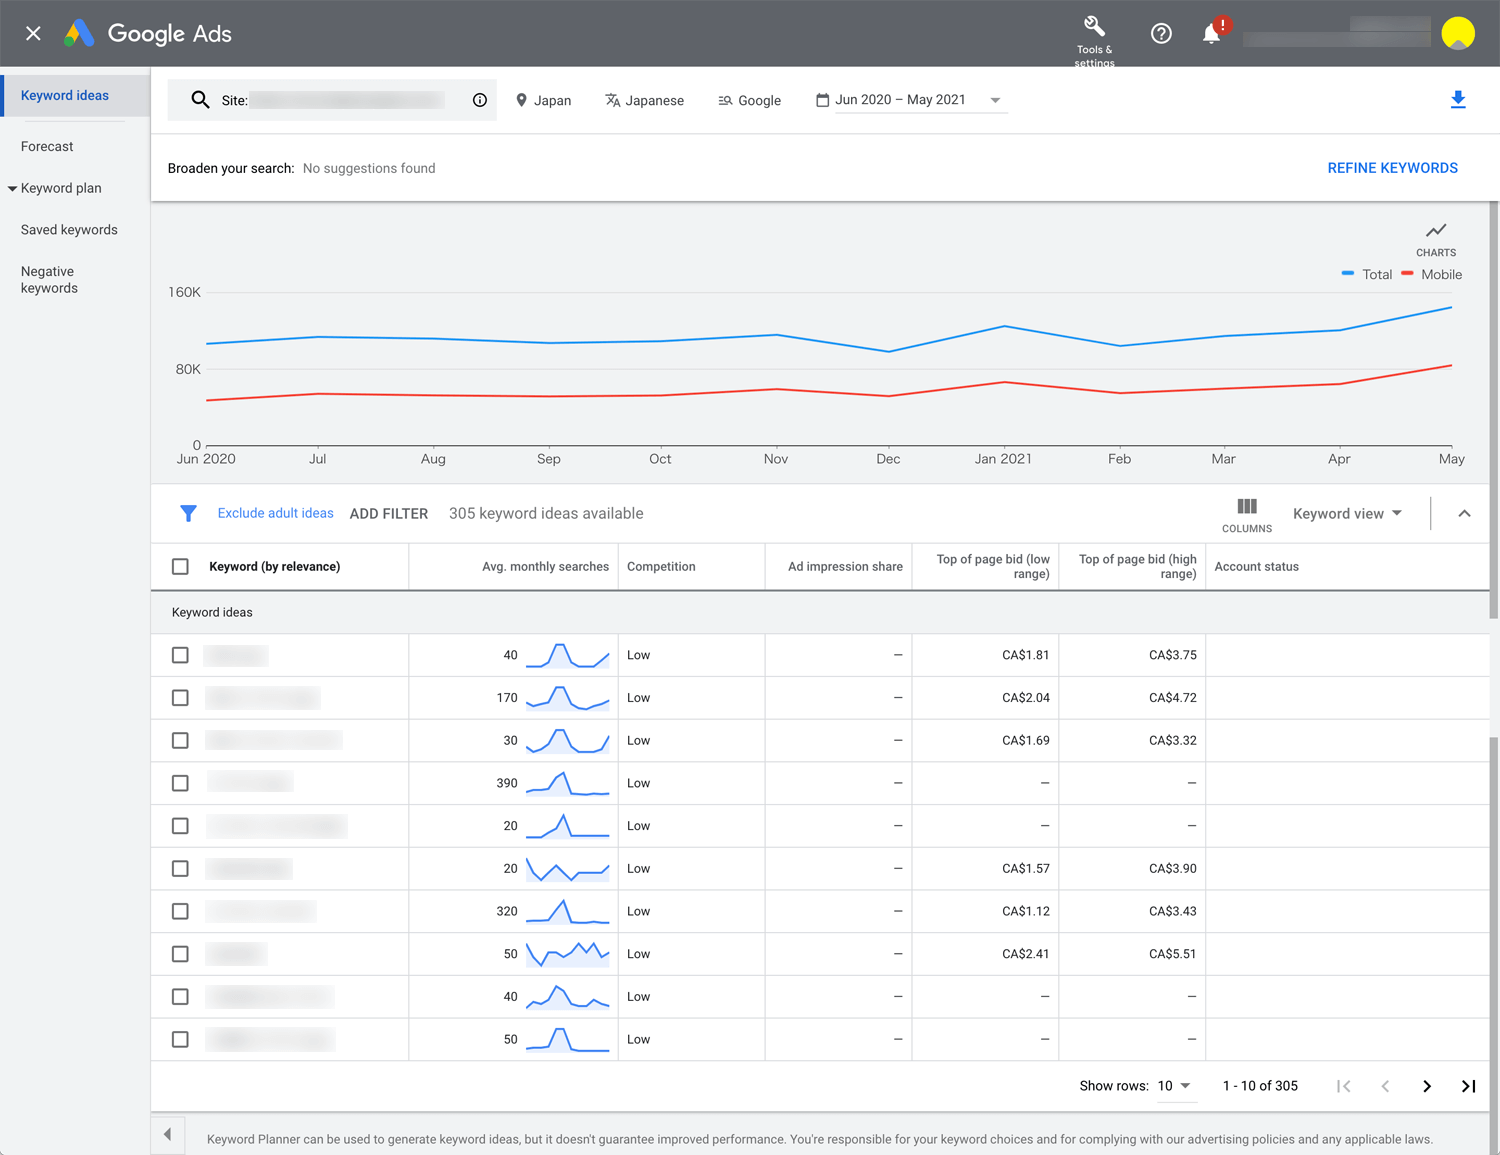This screenshot has height=1155, width=1500.
Task: Click the CA$5.51 high range bid cell
Action: (1172, 954)
